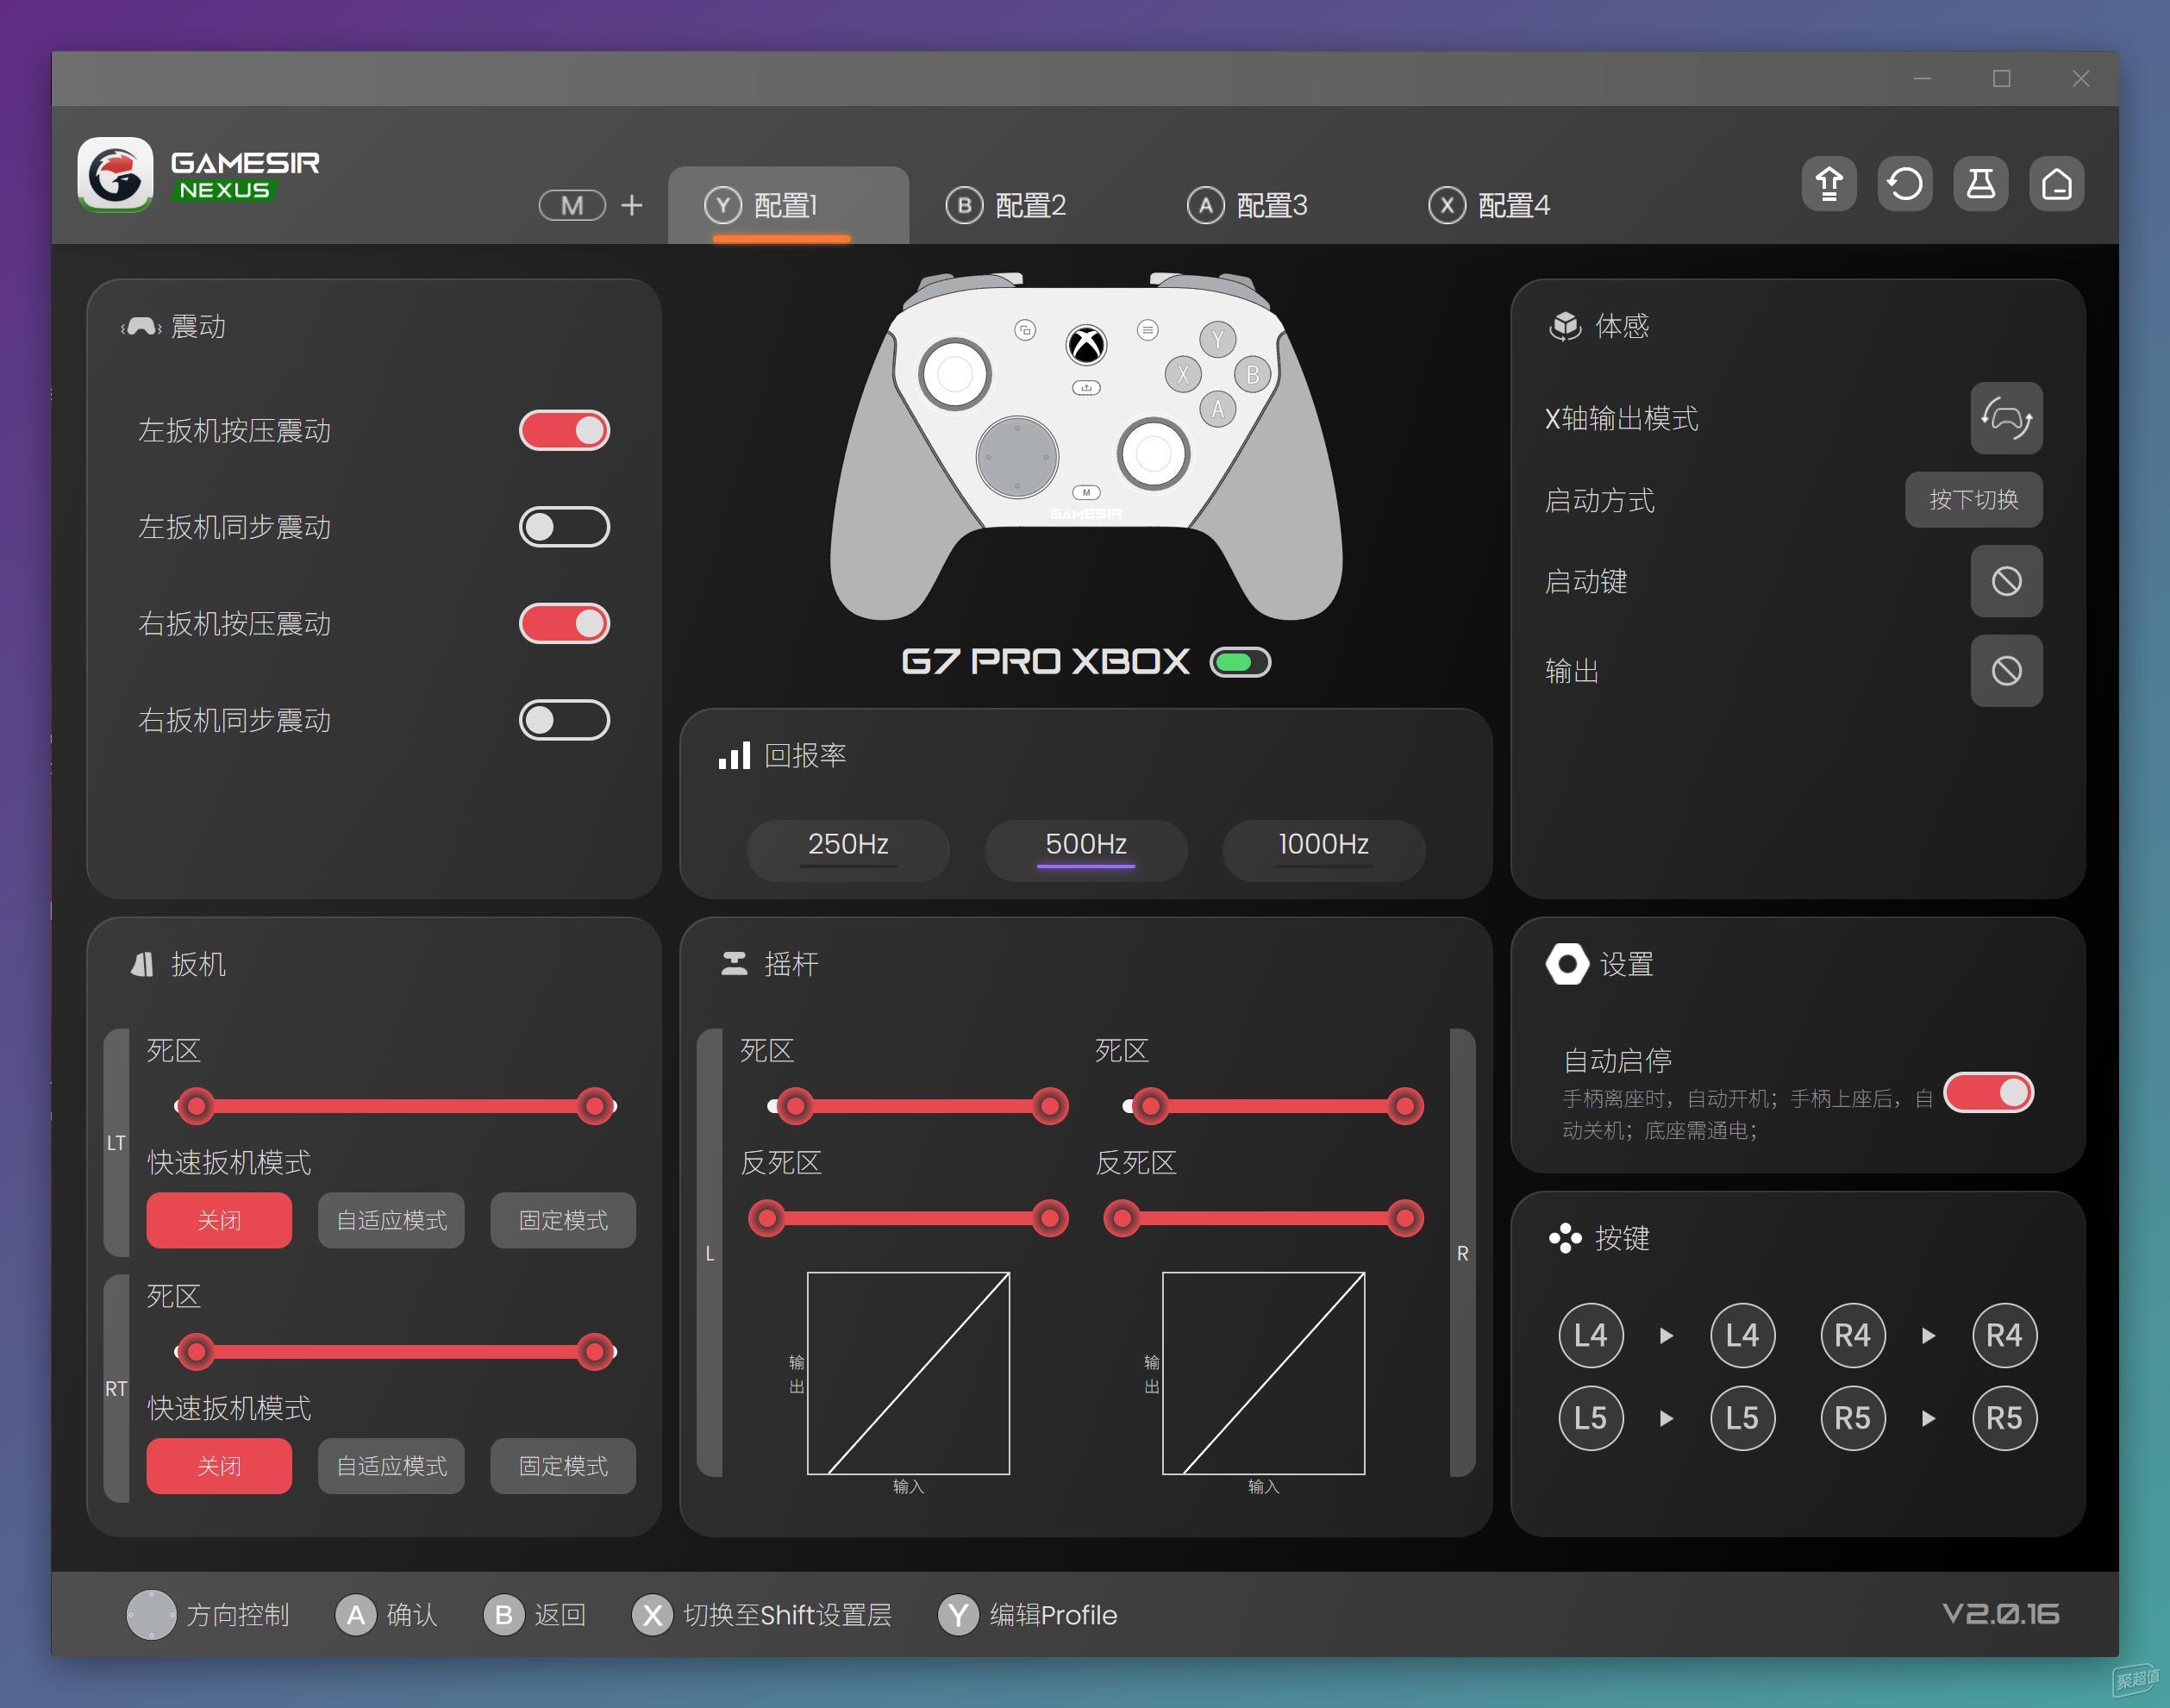
Task: Click the right stick on controller image
Action: [1153, 453]
